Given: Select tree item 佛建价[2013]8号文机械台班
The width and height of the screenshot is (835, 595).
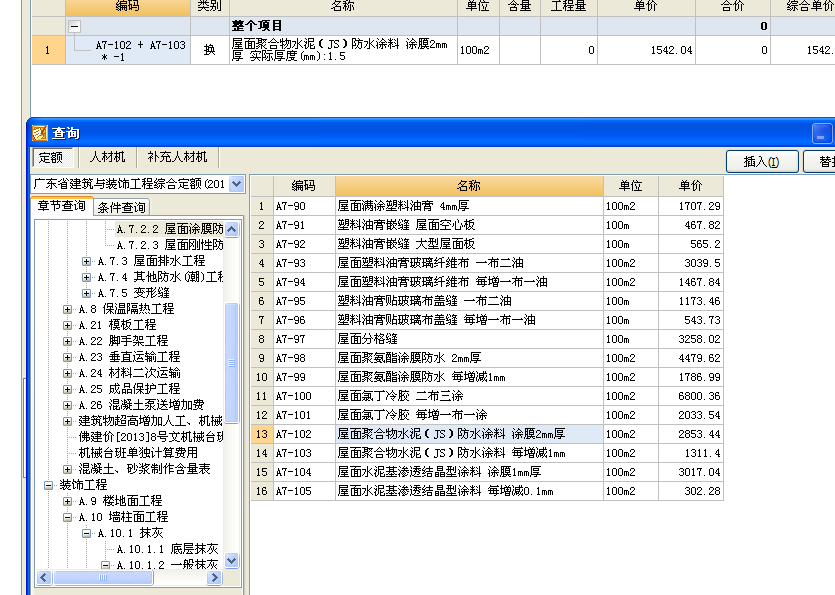Looking at the screenshot, I should coord(151,437).
